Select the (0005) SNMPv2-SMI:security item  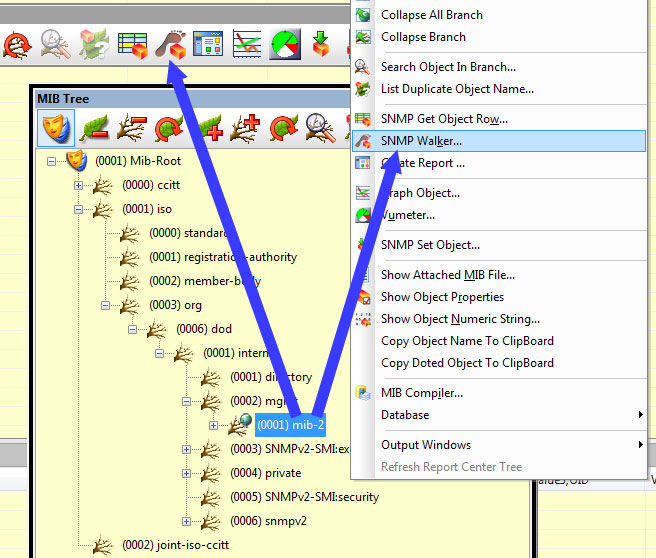click(x=305, y=497)
